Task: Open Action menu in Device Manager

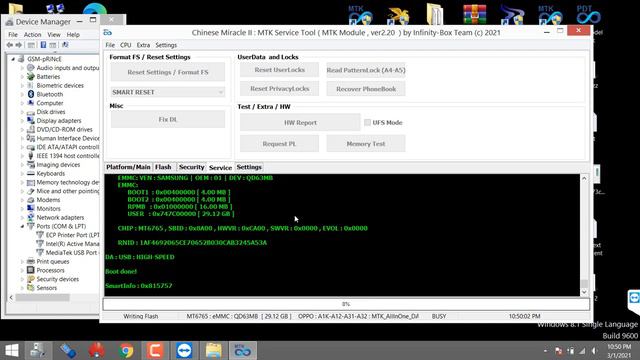Action: [32, 35]
